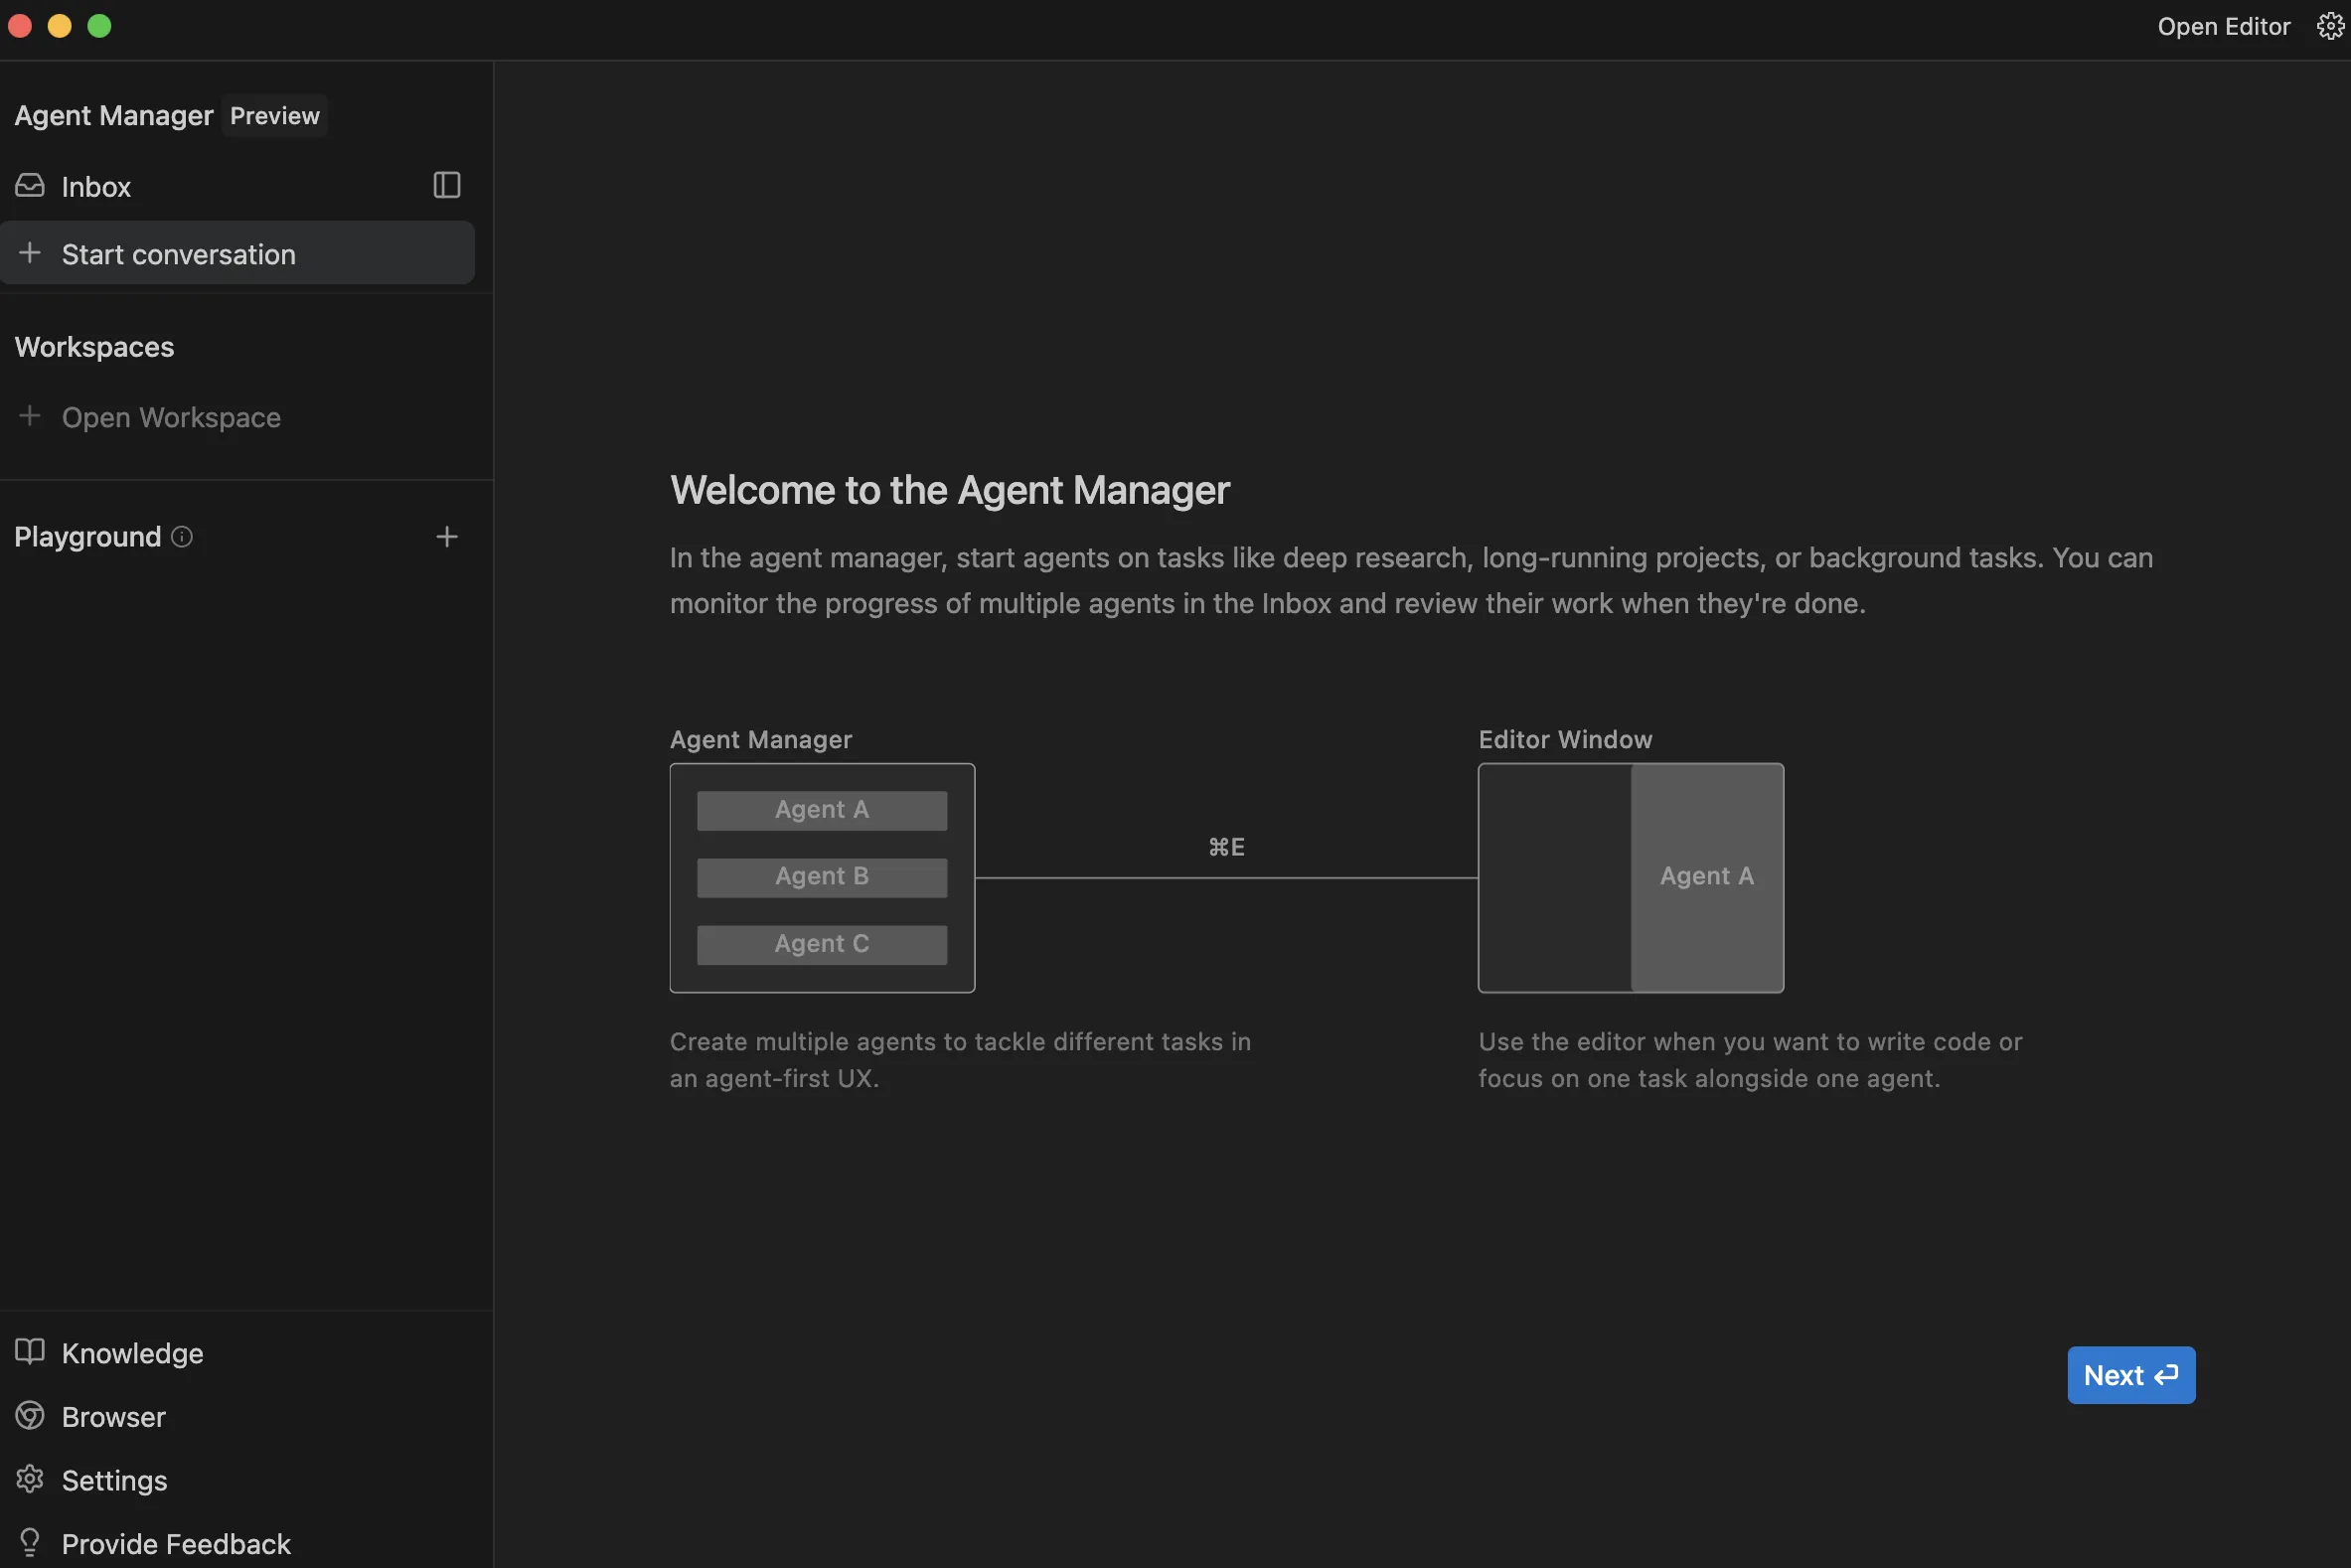
Task: Select Start conversation
Action: click(x=179, y=253)
